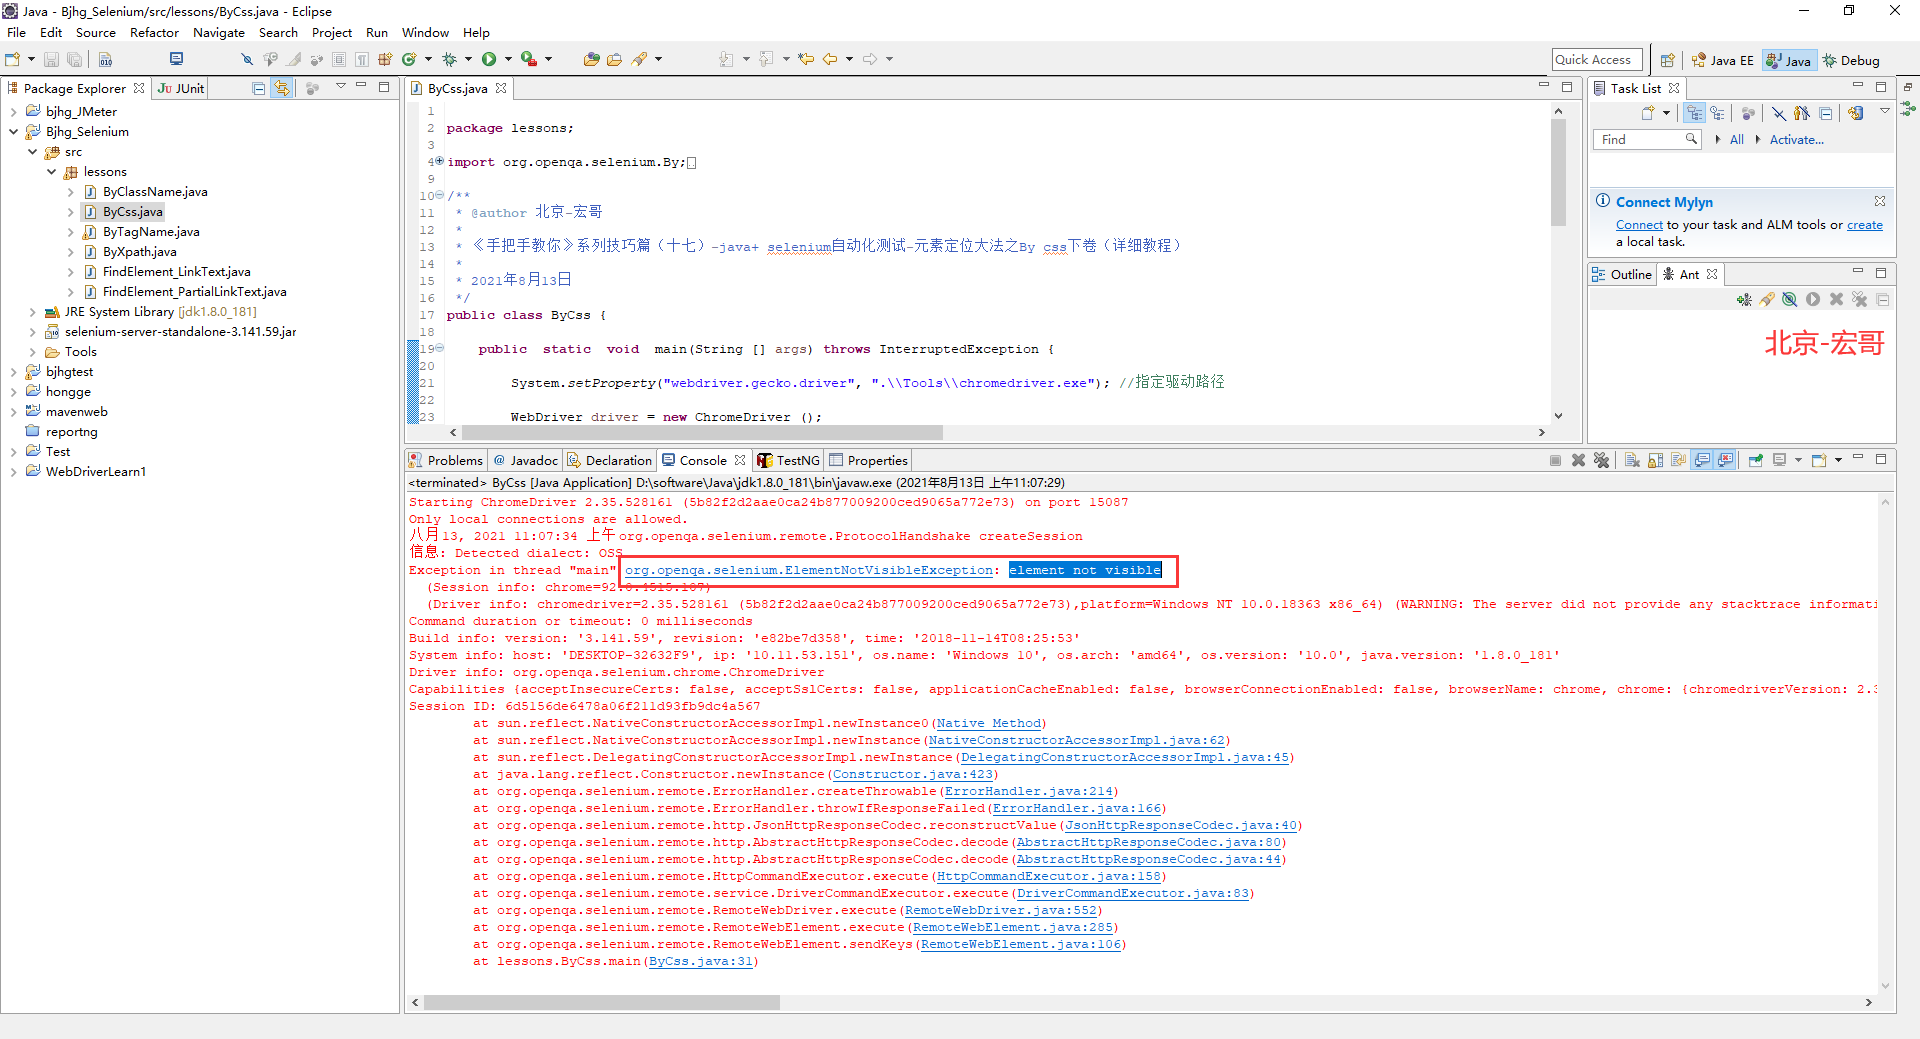Click Add Buildfiles with Search in Ant view

coord(1767,299)
